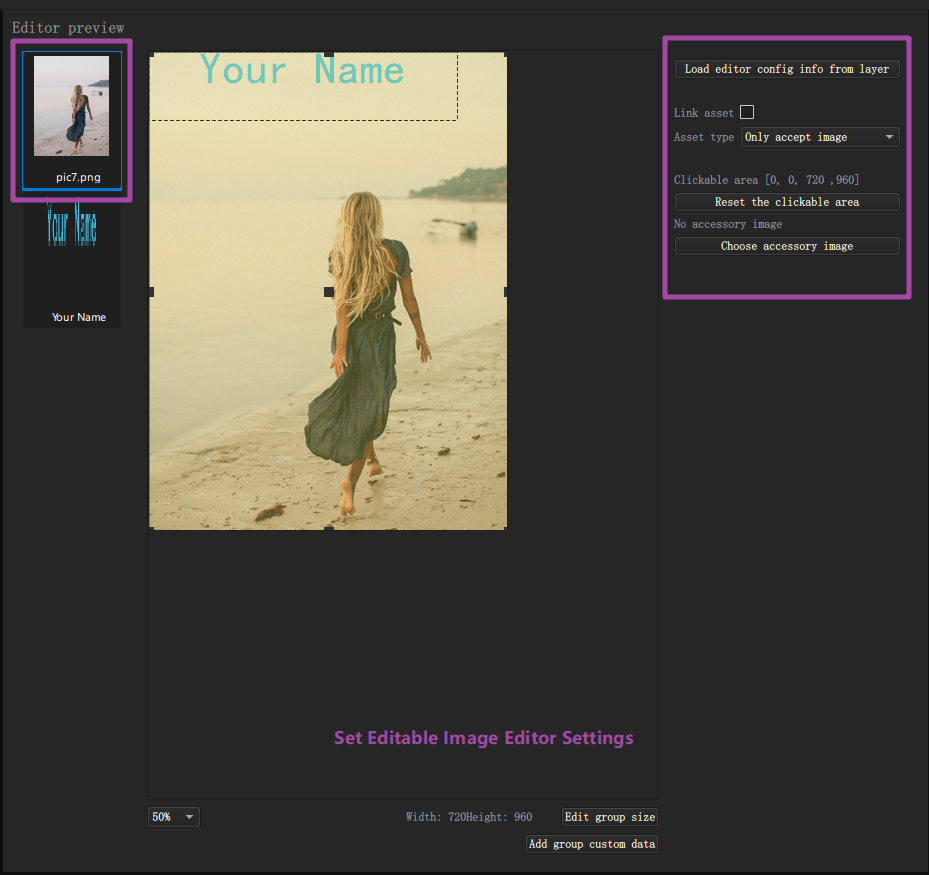Click the Clickable area coordinates label
Image resolution: width=929 pixels, height=875 pixels.
[766, 180]
